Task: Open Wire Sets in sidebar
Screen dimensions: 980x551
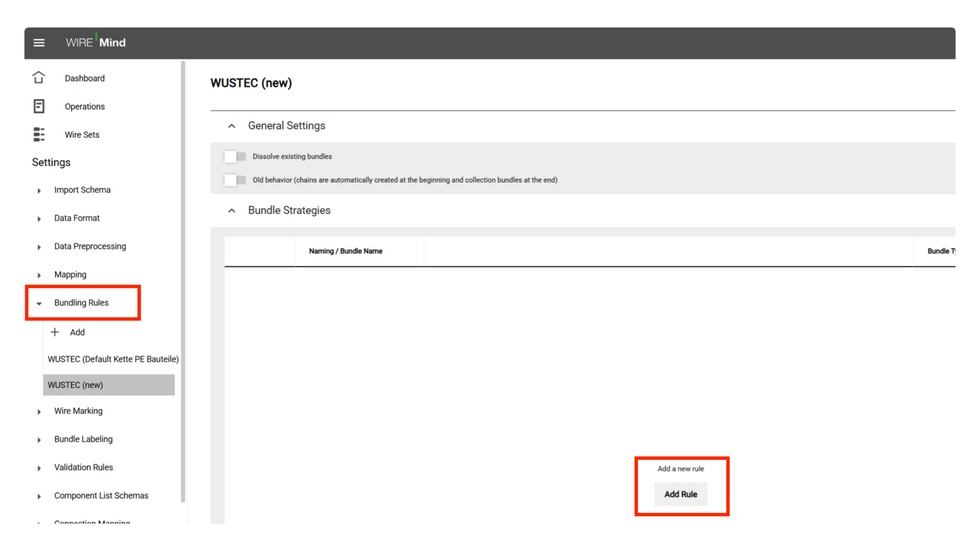Action: [x=82, y=134]
